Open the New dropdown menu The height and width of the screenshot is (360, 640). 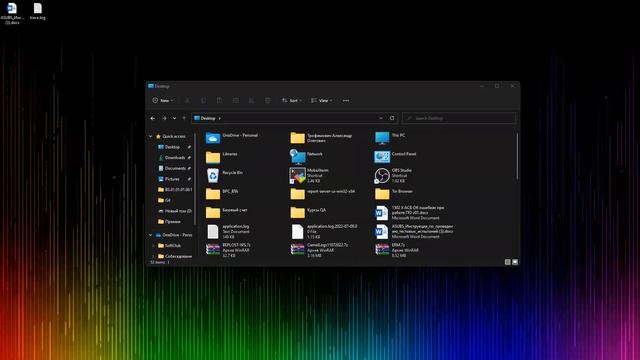162,100
